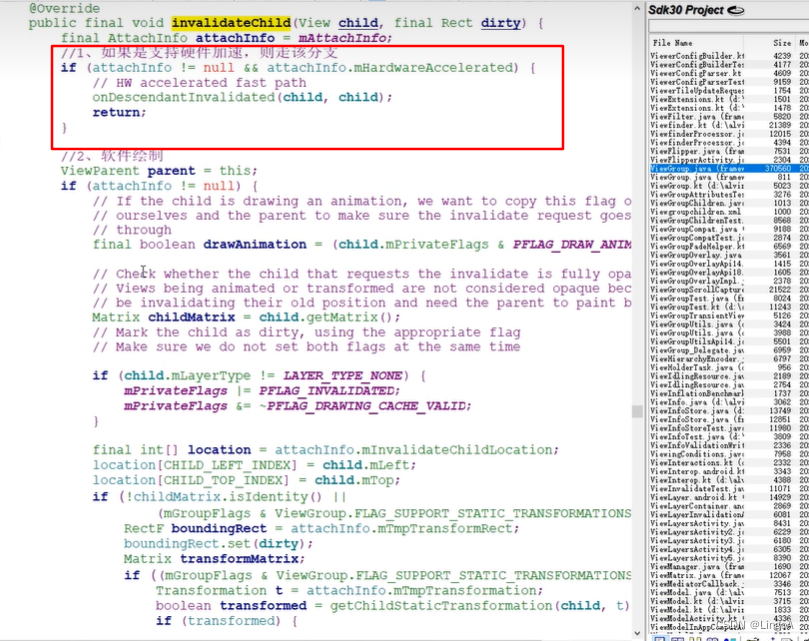The image size is (809, 641).
Task: Select ViewFlipperActivity in the project list
Action: coord(729,160)
